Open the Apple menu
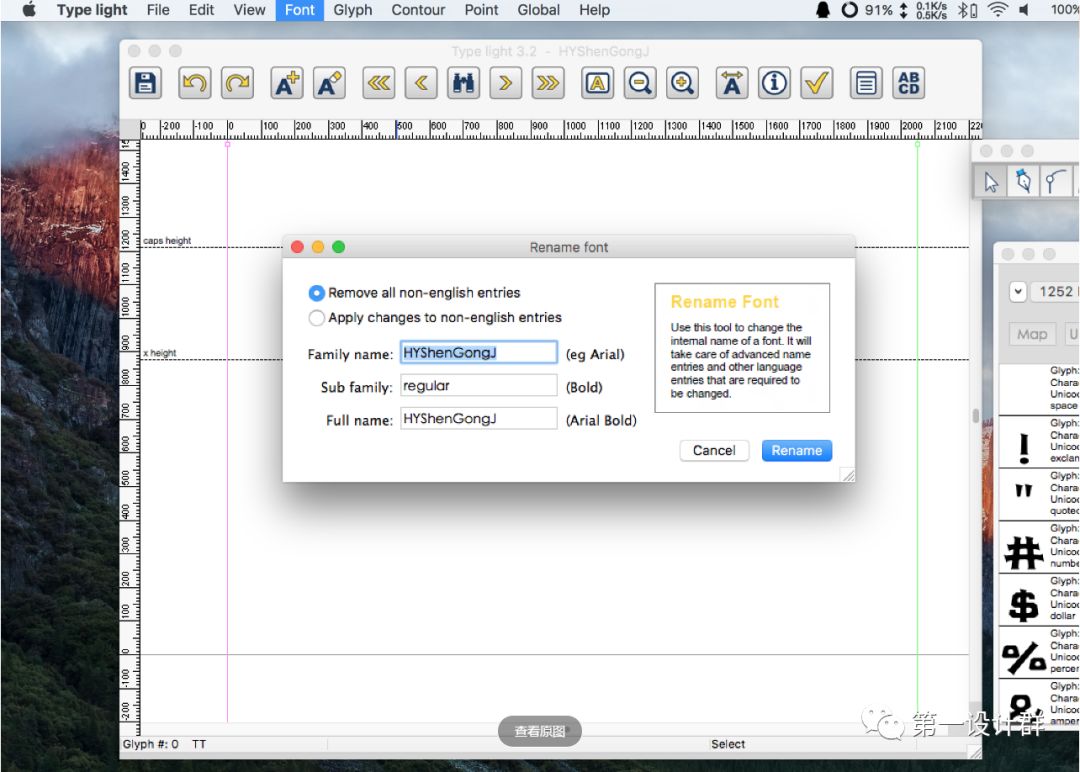The image size is (1080, 772). point(29,10)
